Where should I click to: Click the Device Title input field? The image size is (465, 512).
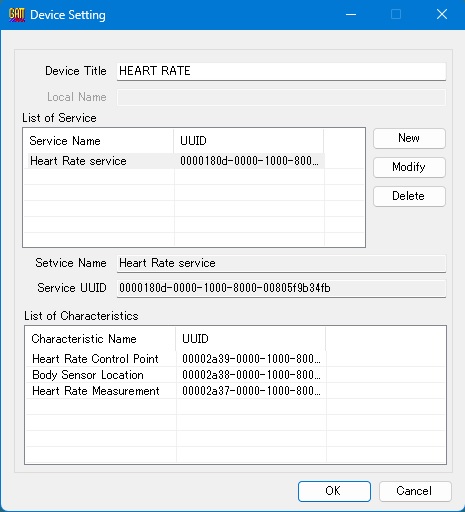click(281, 71)
